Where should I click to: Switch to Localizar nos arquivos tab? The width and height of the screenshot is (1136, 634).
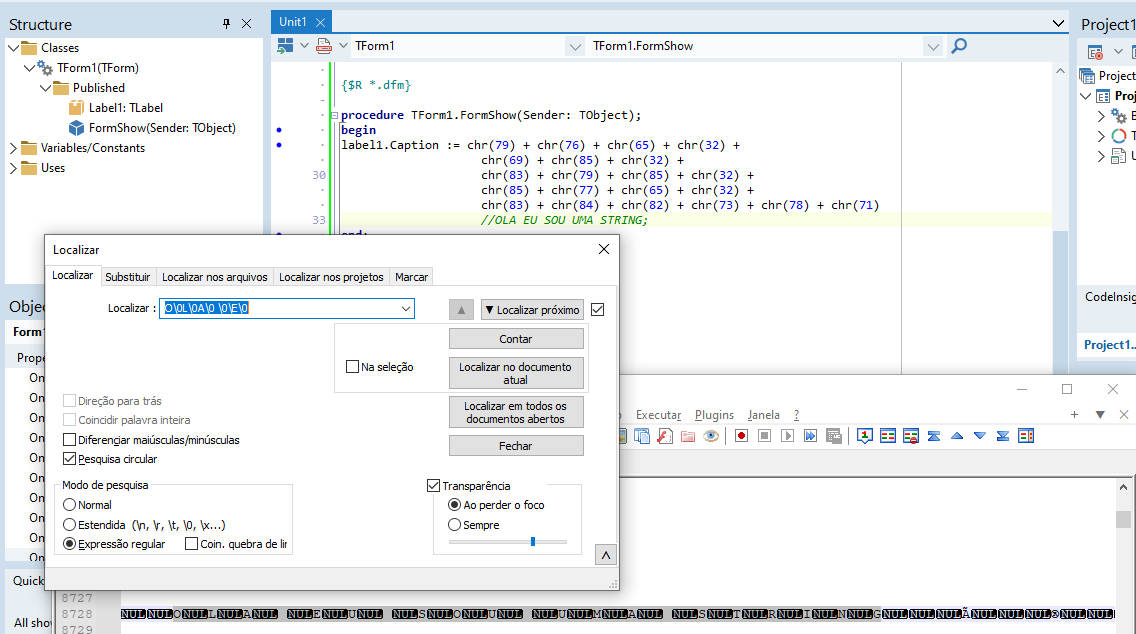coord(214,277)
